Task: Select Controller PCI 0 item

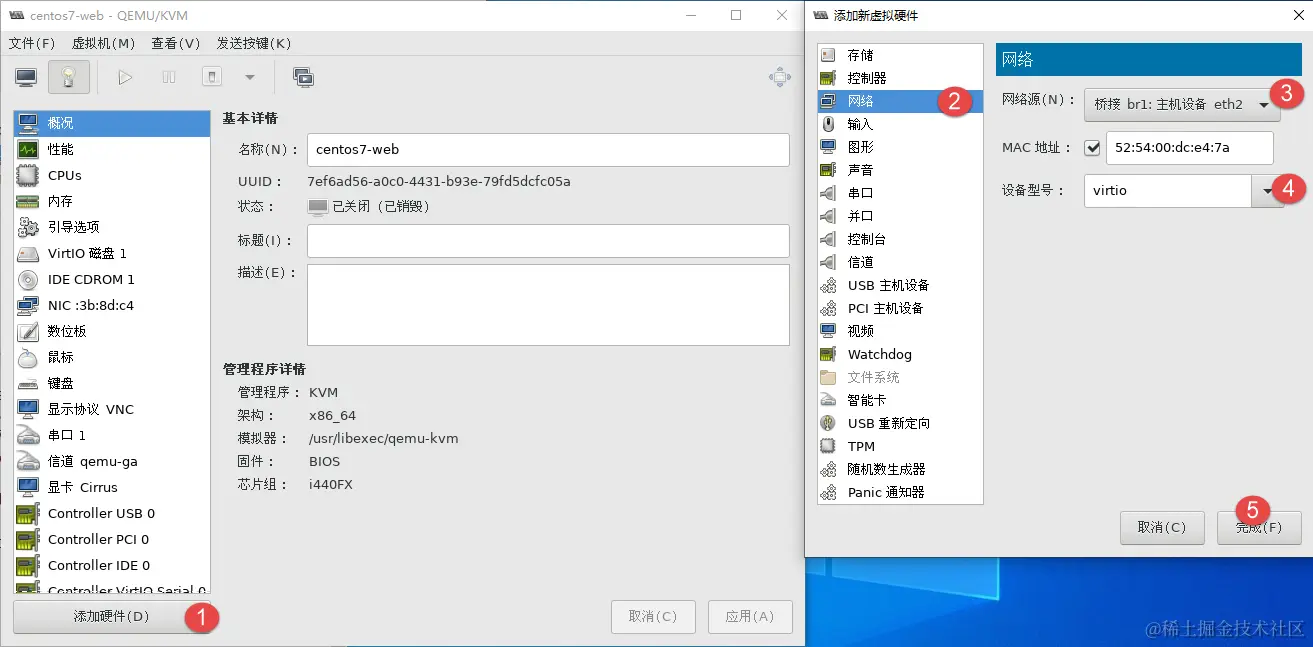Action: tap(112, 539)
